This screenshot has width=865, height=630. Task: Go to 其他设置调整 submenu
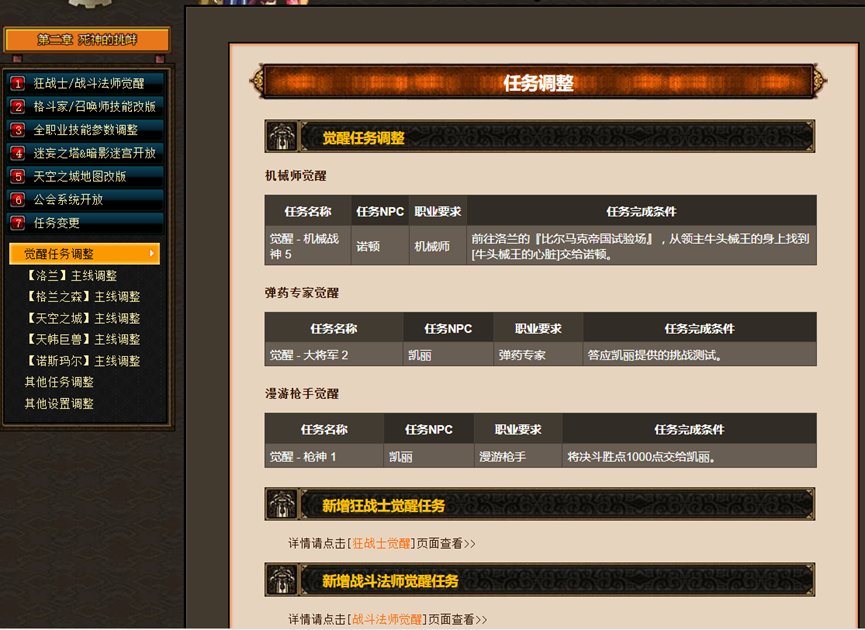59,403
